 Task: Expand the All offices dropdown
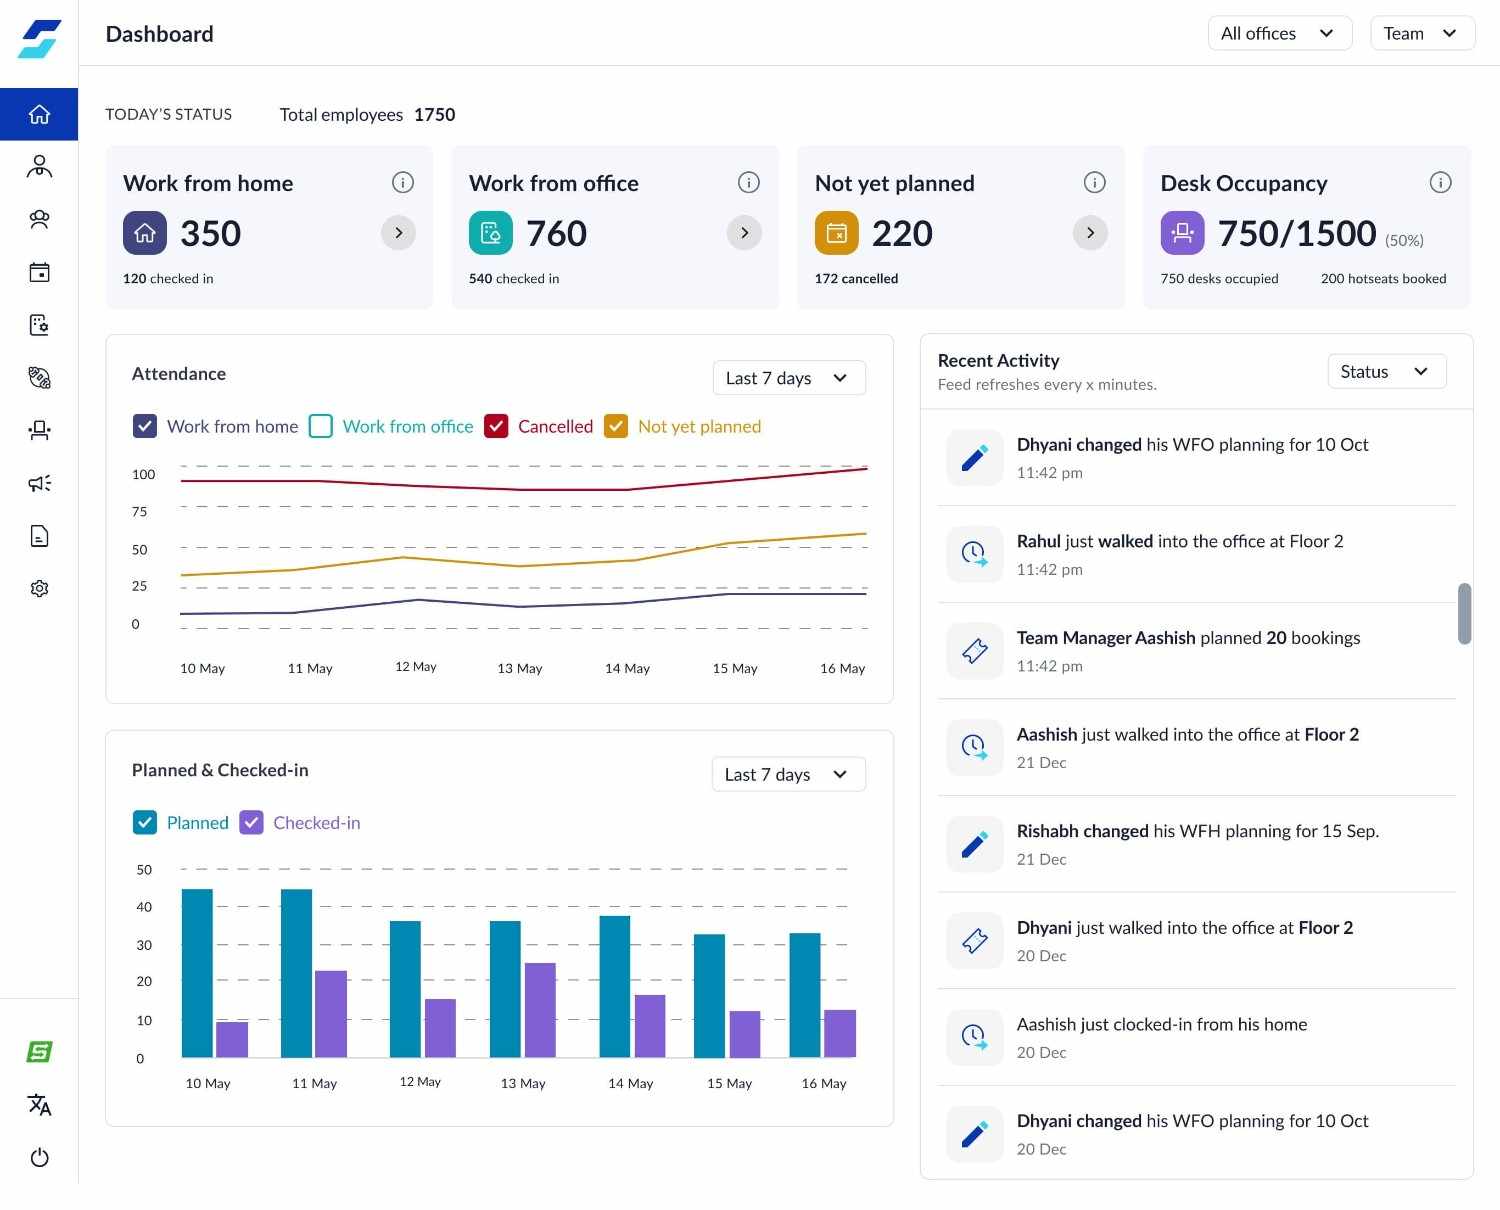tap(1279, 33)
